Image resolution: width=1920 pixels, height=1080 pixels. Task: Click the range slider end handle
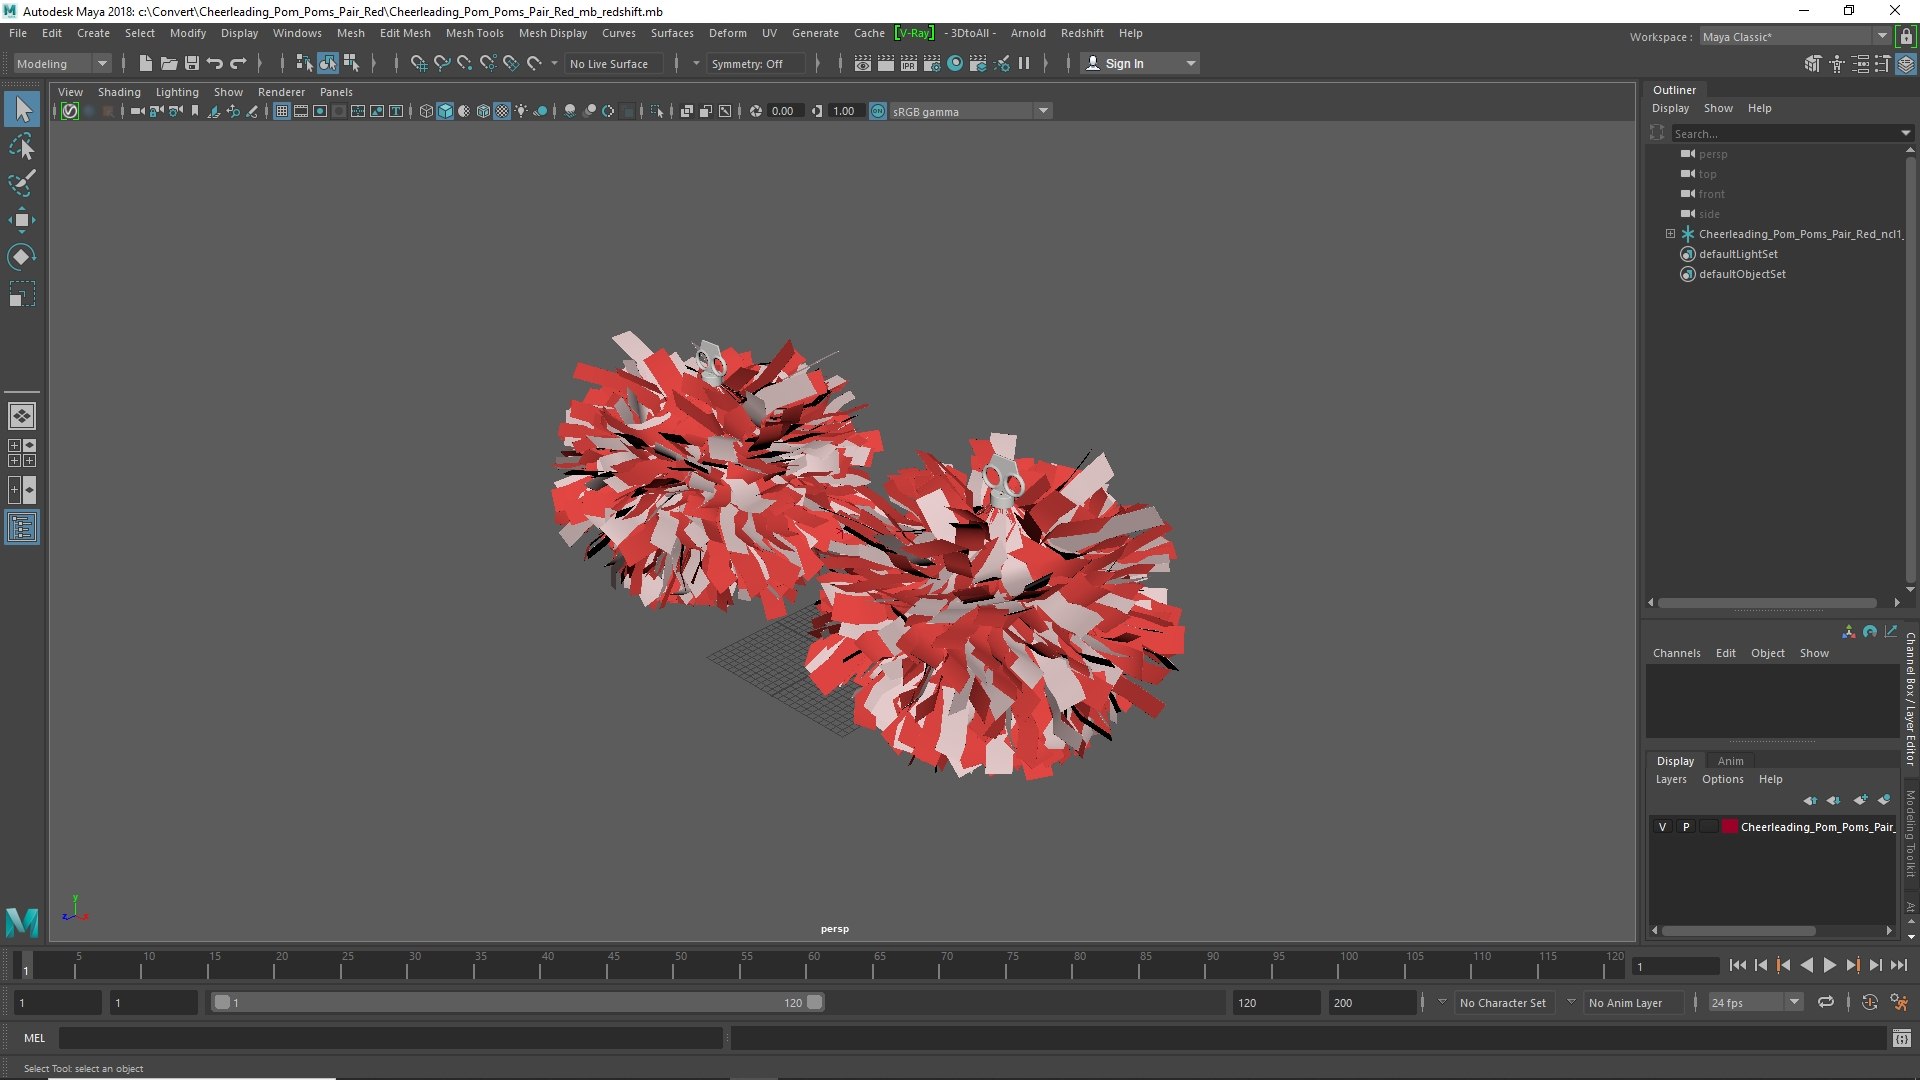[x=814, y=1002]
